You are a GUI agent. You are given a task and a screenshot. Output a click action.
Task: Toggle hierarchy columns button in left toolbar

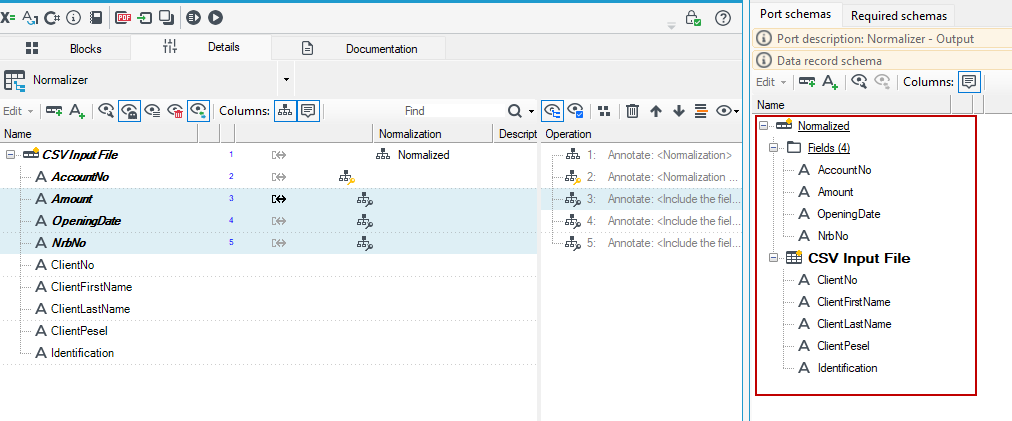(285, 111)
